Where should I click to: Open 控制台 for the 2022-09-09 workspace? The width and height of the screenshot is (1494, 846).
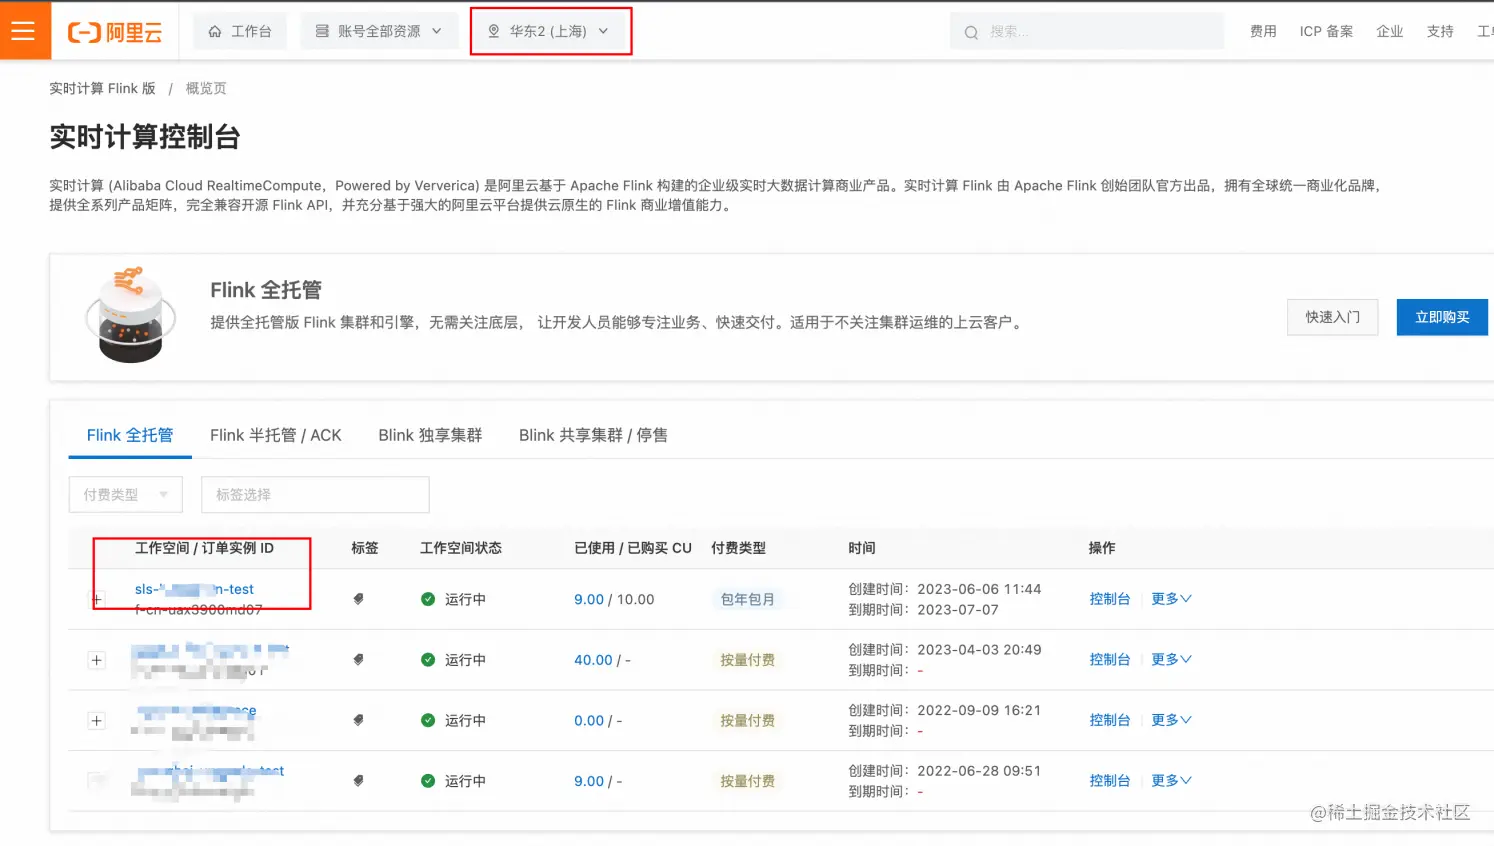click(1109, 720)
